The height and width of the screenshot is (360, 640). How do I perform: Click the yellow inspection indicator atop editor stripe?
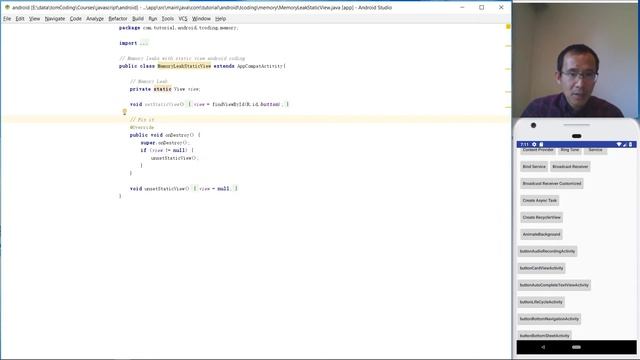point(508,27)
